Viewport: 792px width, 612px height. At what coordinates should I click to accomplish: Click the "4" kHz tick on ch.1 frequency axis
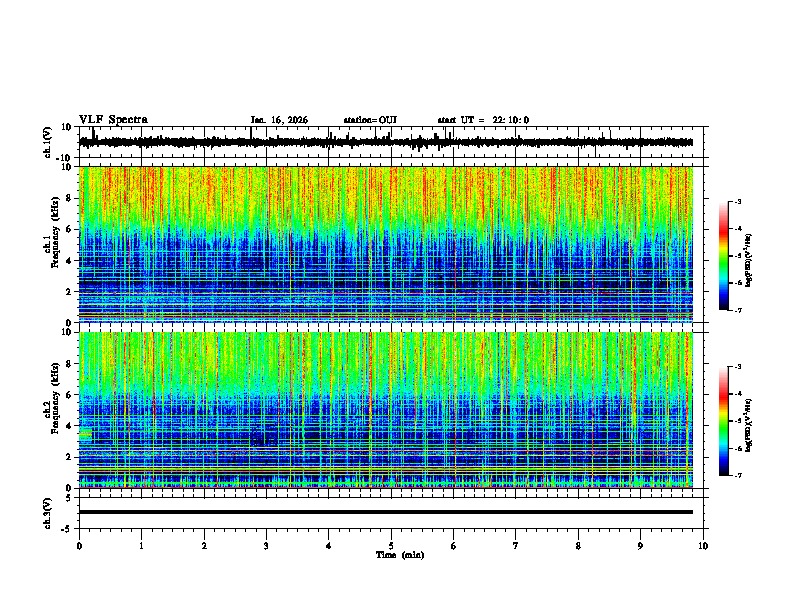click(x=69, y=261)
